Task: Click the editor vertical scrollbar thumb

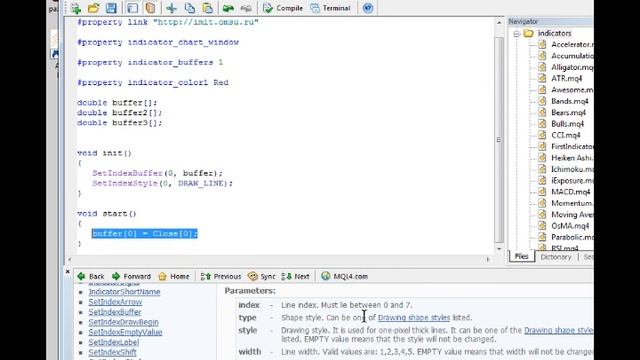Action: [499, 140]
